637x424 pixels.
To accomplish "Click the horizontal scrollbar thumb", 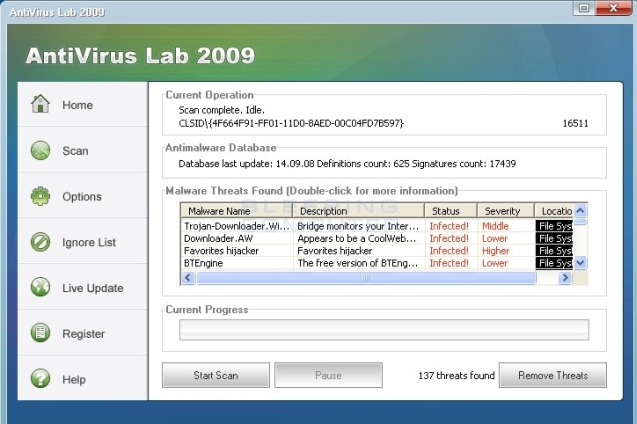I will coord(366,278).
